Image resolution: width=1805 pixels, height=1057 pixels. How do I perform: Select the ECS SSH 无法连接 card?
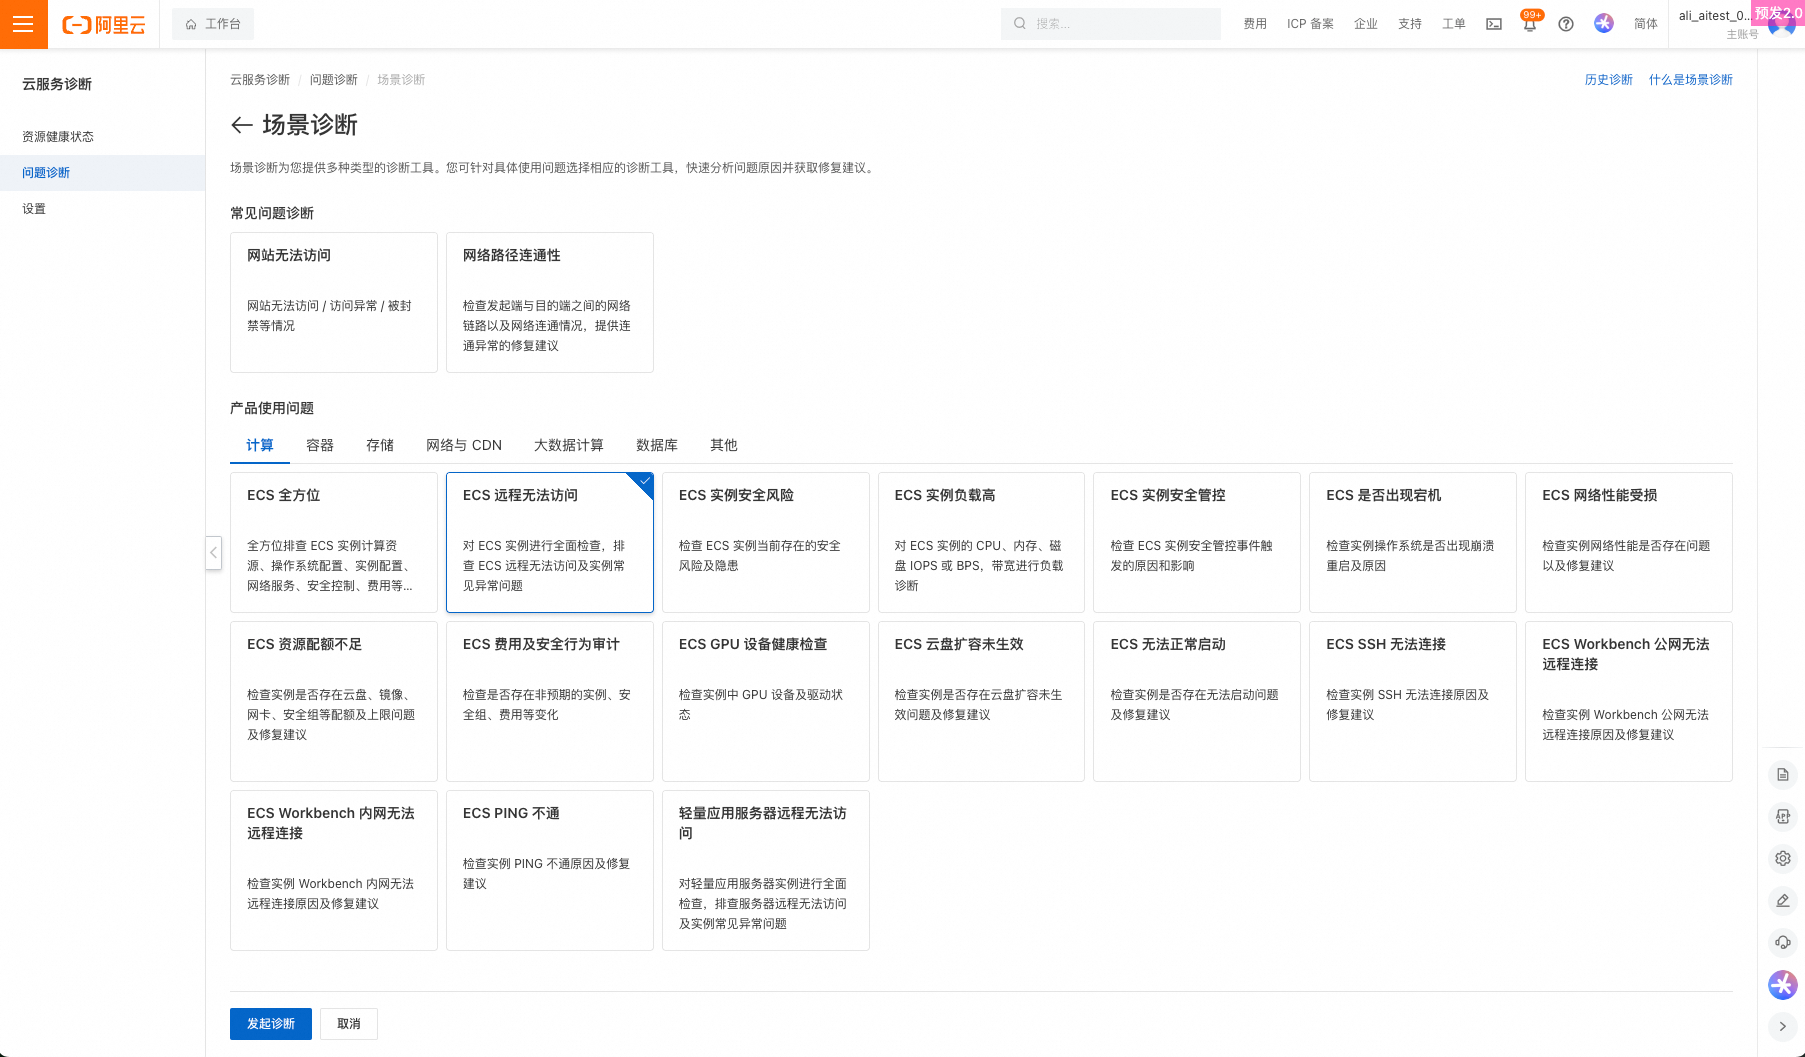click(x=1413, y=701)
